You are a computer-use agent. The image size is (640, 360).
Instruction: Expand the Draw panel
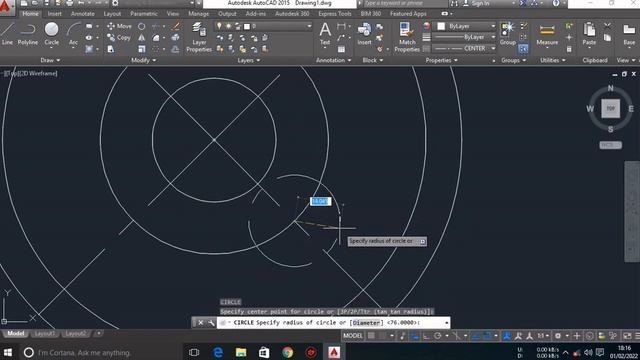(x=51, y=60)
